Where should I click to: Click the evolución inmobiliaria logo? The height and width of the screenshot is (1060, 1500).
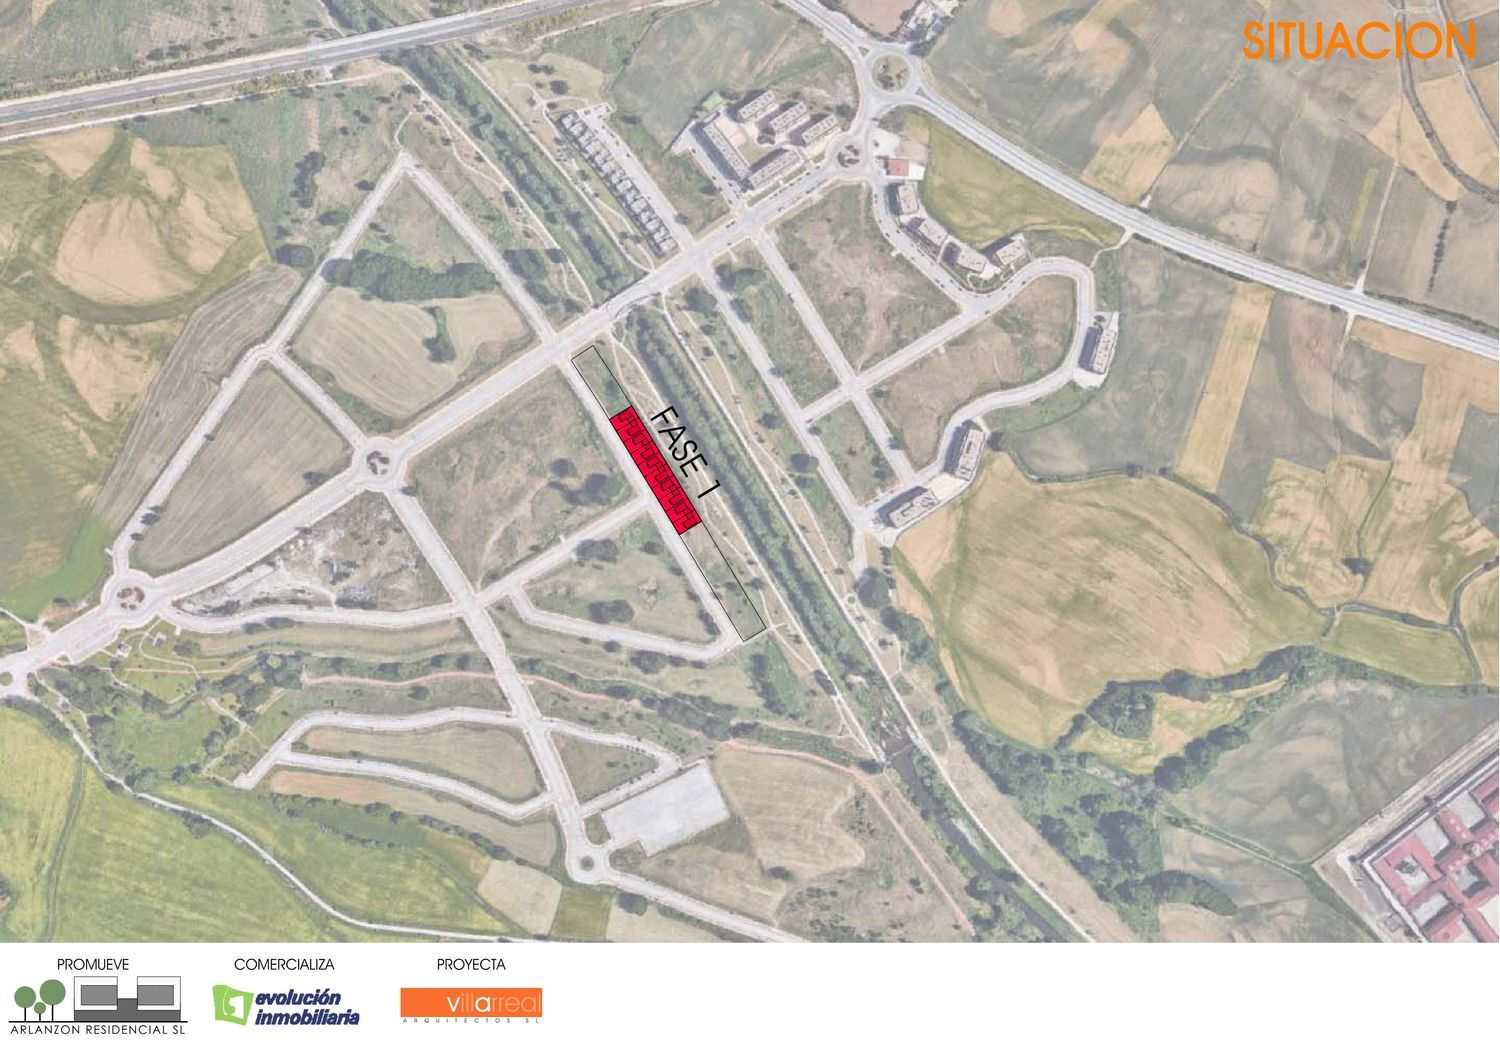pyautogui.click(x=286, y=1006)
